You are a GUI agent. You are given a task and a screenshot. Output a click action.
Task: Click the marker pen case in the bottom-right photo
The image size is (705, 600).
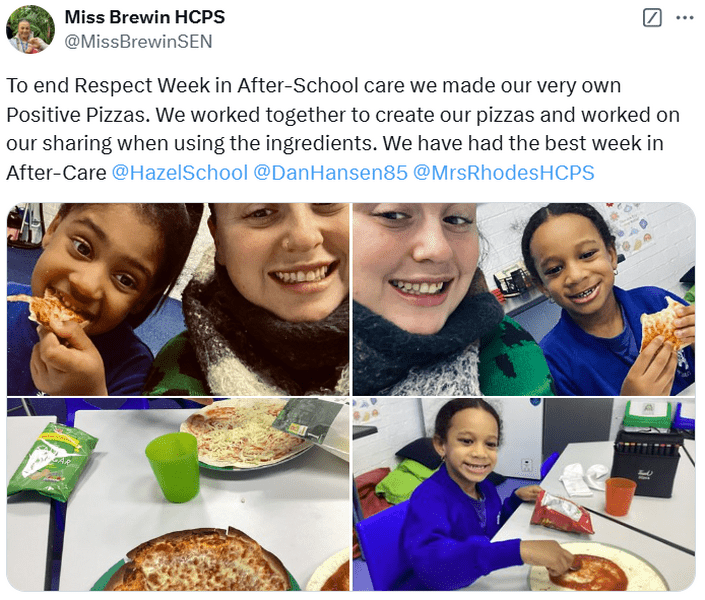[x=647, y=463]
